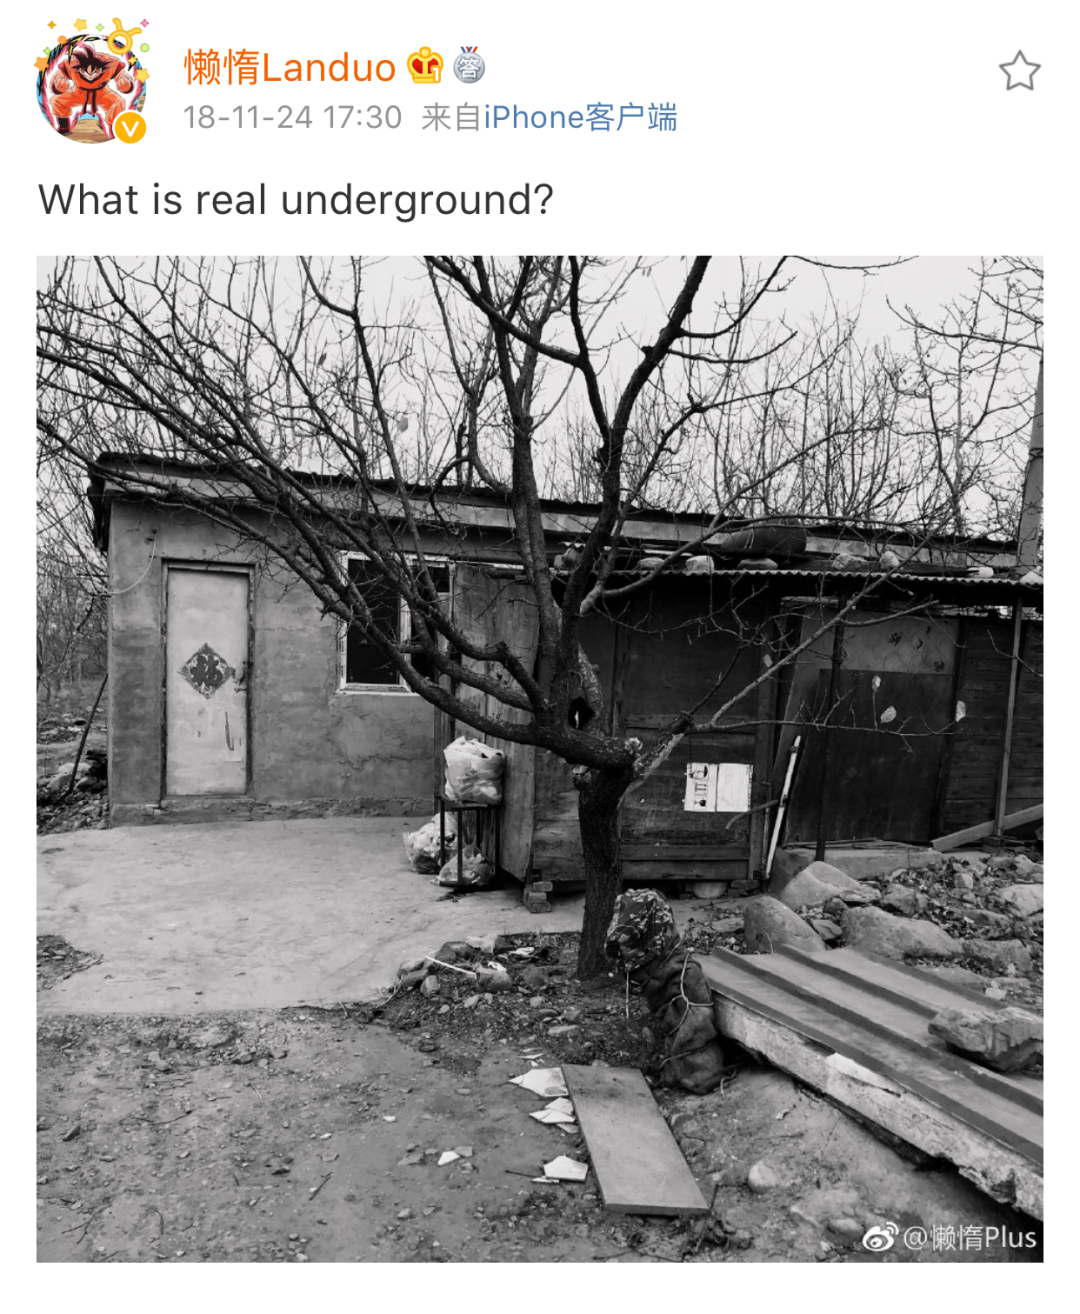Click the flat plank on the ground in the photo

pos(634,1139)
